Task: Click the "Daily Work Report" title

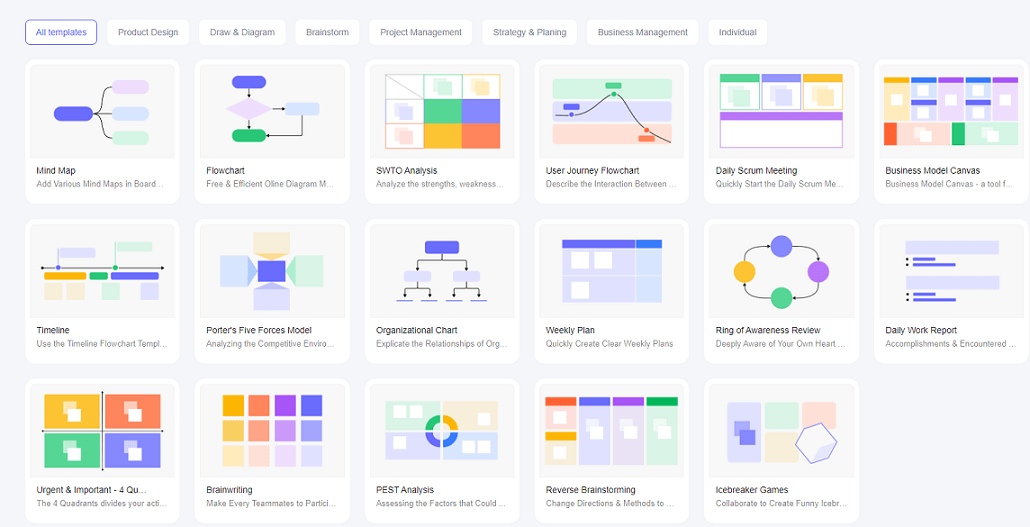Action: coord(921,331)
